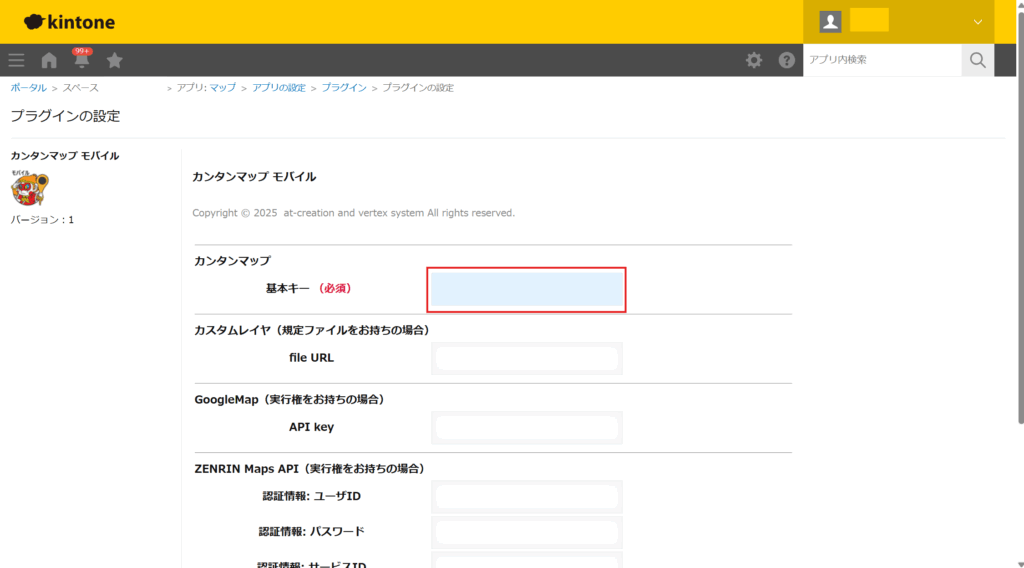Viewport: 1024px width, 568px height.
Task: Click the スペース breadcrumb text
Action: (x=80, y=87)
